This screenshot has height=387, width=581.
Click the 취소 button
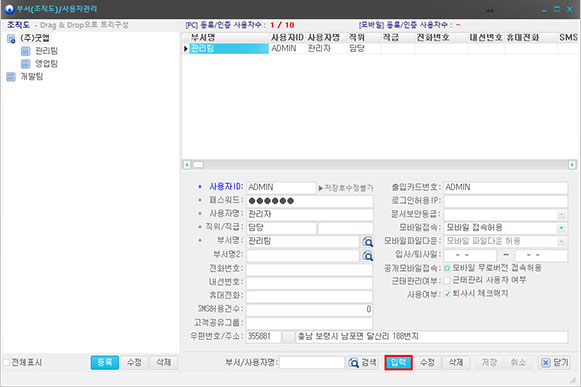[x=518, y=363]
